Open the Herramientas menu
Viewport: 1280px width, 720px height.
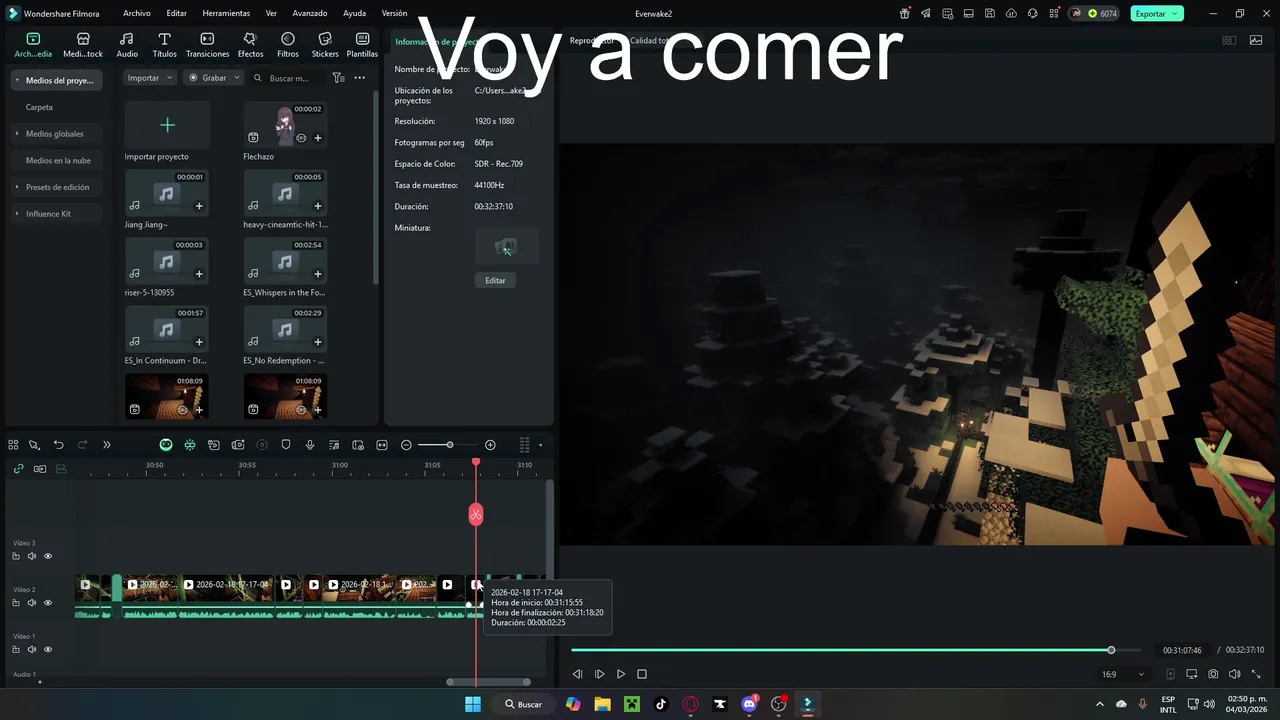(226, 14)
